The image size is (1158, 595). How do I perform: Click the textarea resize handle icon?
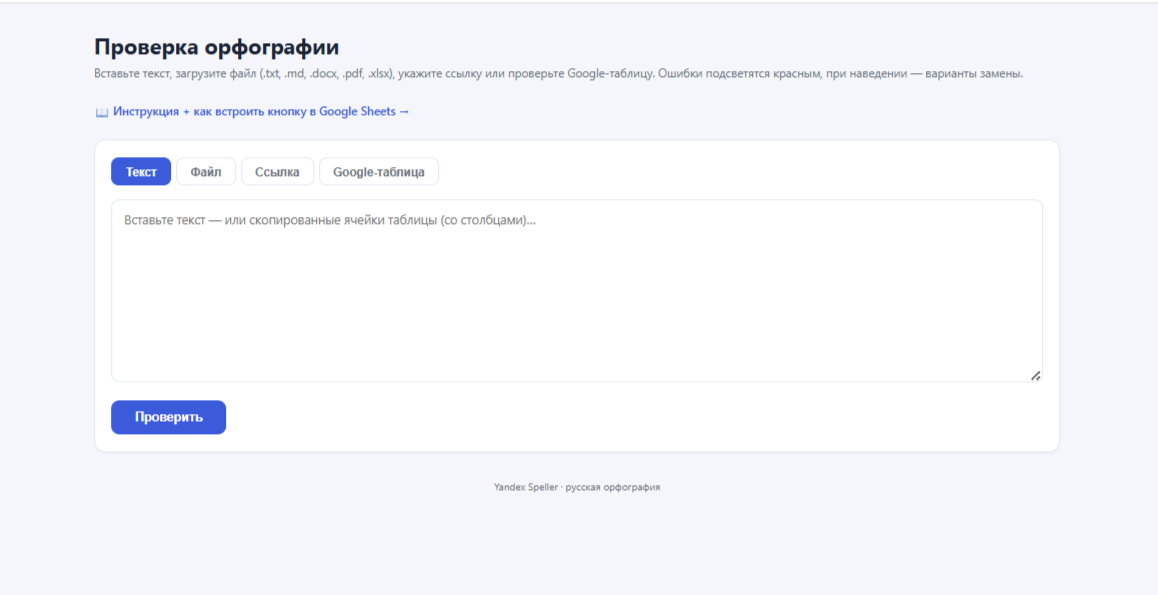1035,375
